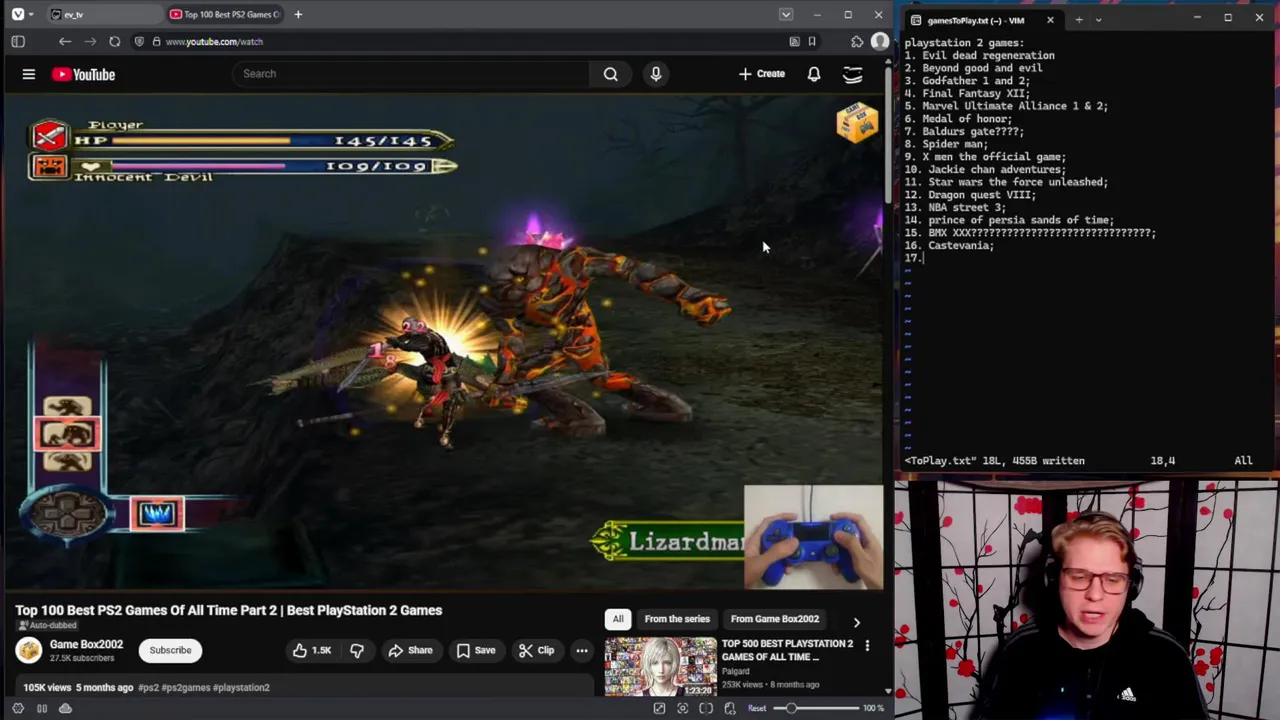Image resolution: width=1280 pixels, height=720 pixels.
Task: Open terminal profile dropdown arrow
Action: [1098, 20]
